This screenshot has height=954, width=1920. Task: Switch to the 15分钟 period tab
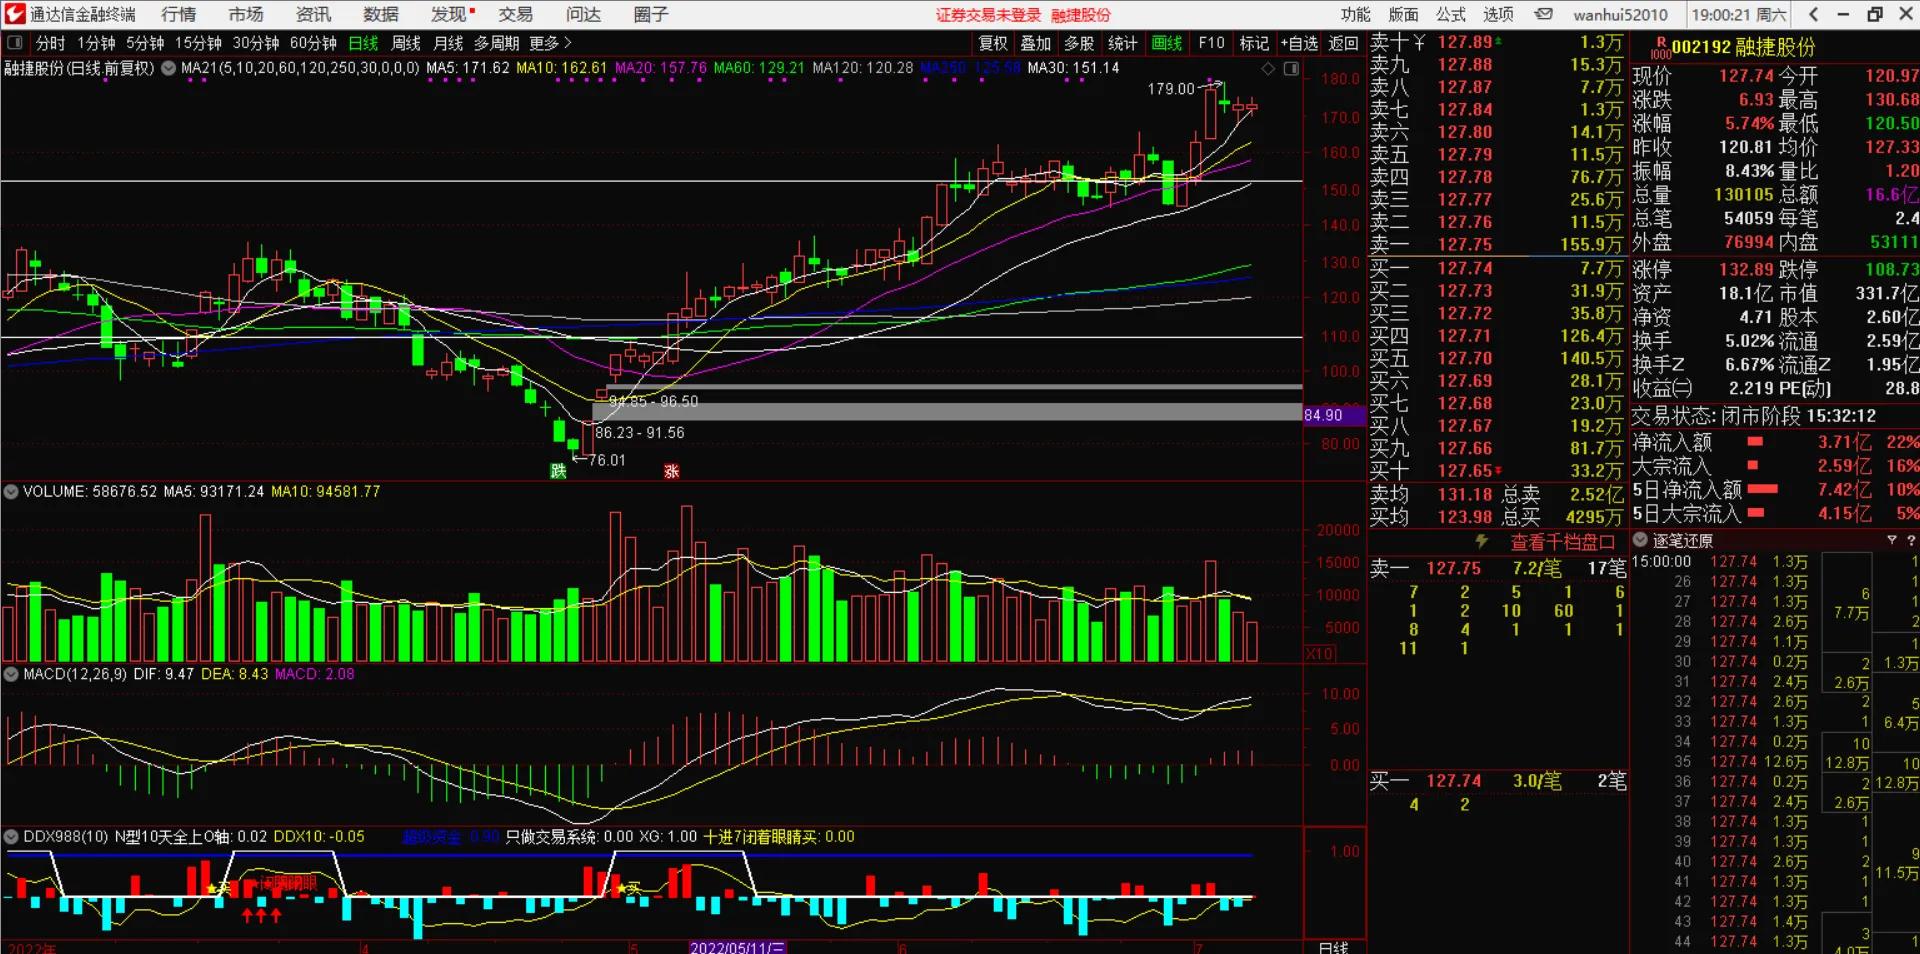(198, 43)
